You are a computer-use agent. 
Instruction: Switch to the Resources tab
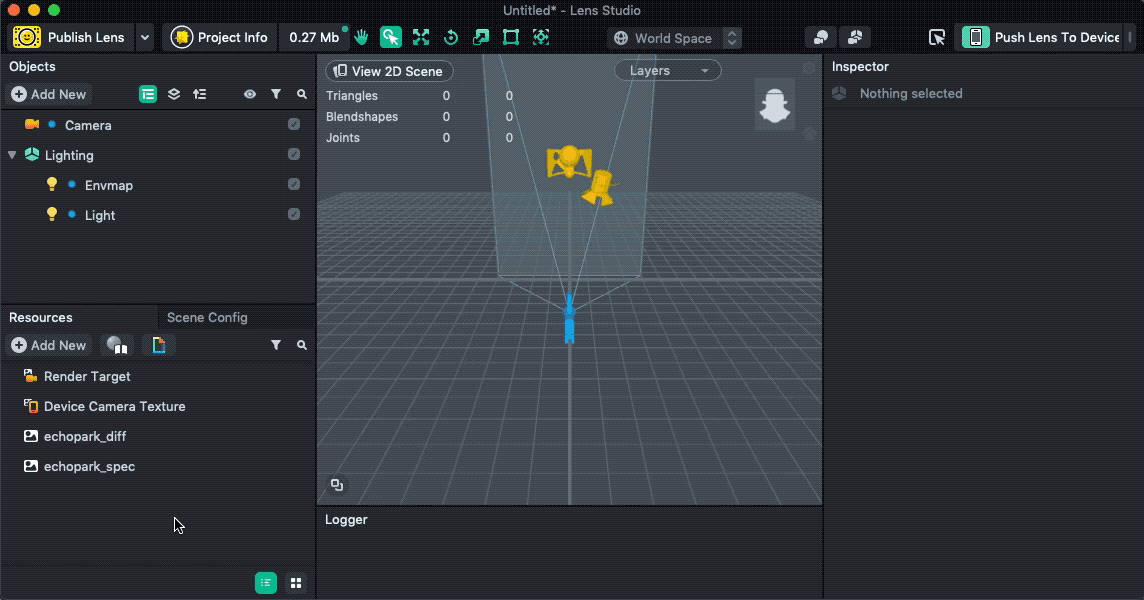click(41, 318)
